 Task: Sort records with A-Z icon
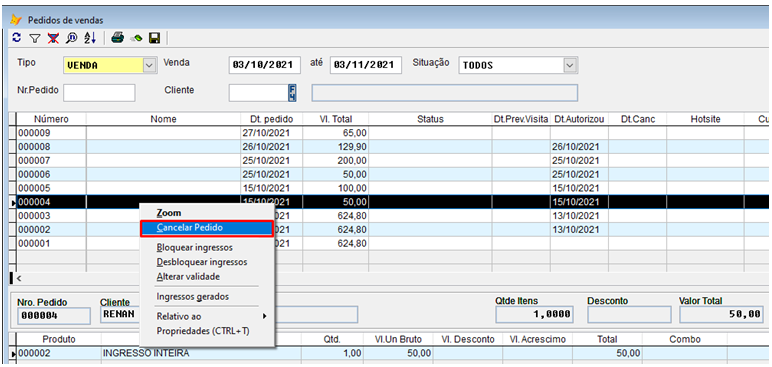click(x=90, y=38)
